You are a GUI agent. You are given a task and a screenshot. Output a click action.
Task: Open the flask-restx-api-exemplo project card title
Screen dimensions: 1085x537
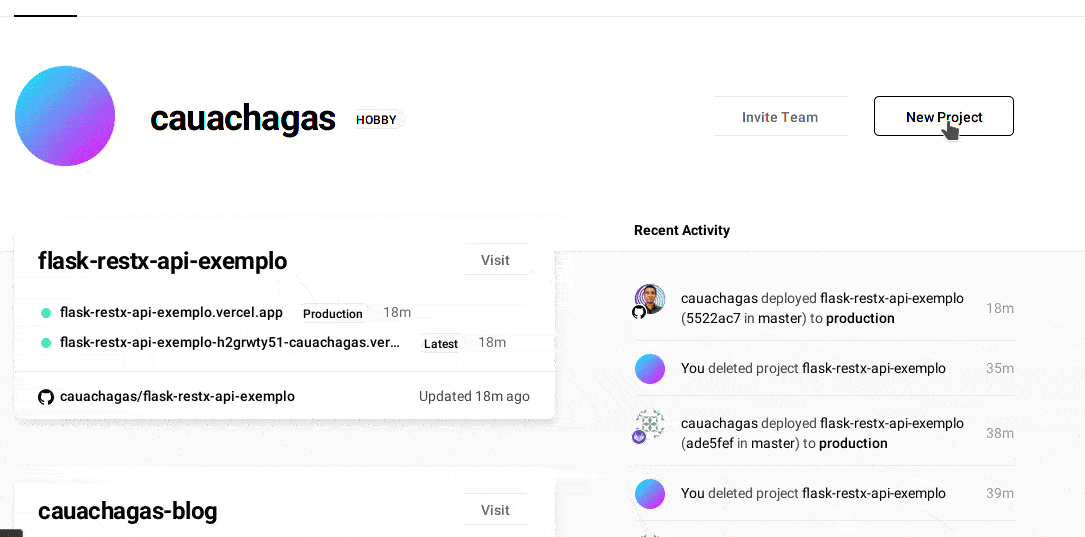coord(162,261)
